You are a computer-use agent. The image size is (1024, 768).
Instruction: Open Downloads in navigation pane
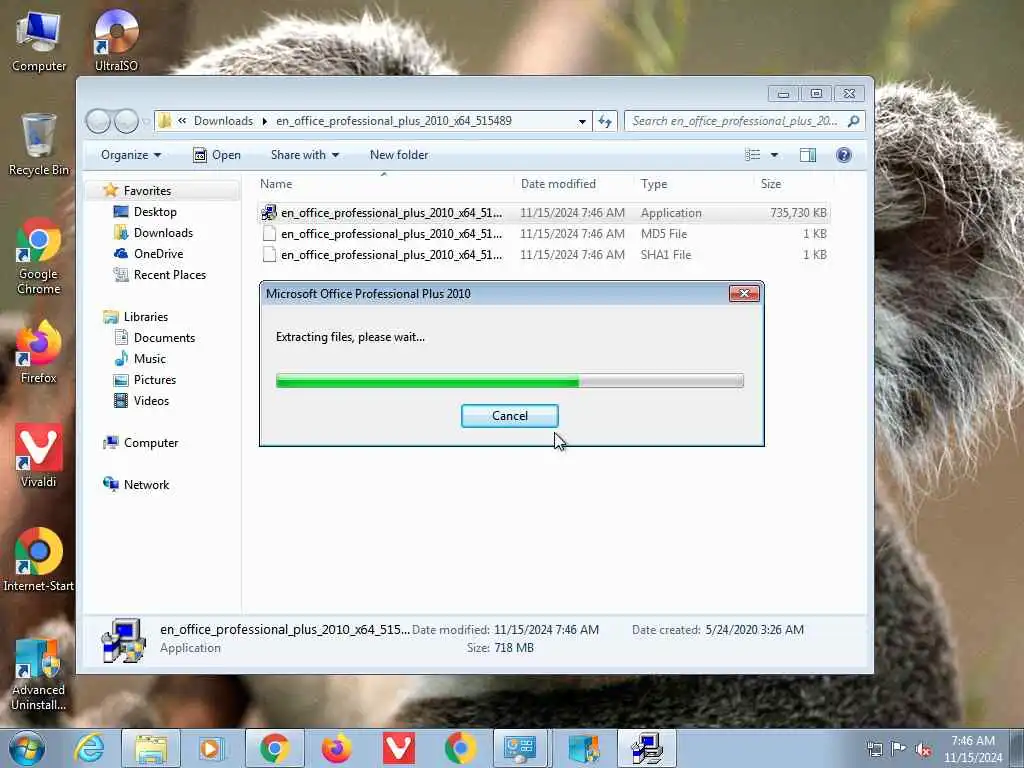tap(163, 232)
